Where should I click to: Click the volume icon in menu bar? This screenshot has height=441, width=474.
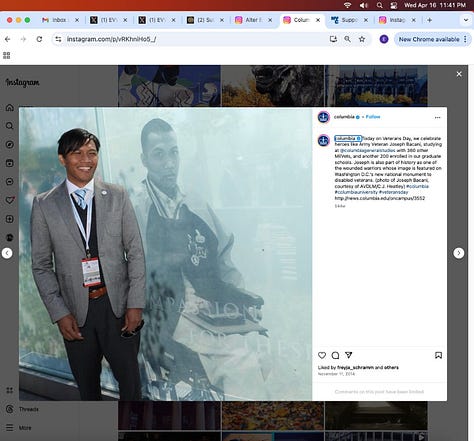[x=363, y=5]
